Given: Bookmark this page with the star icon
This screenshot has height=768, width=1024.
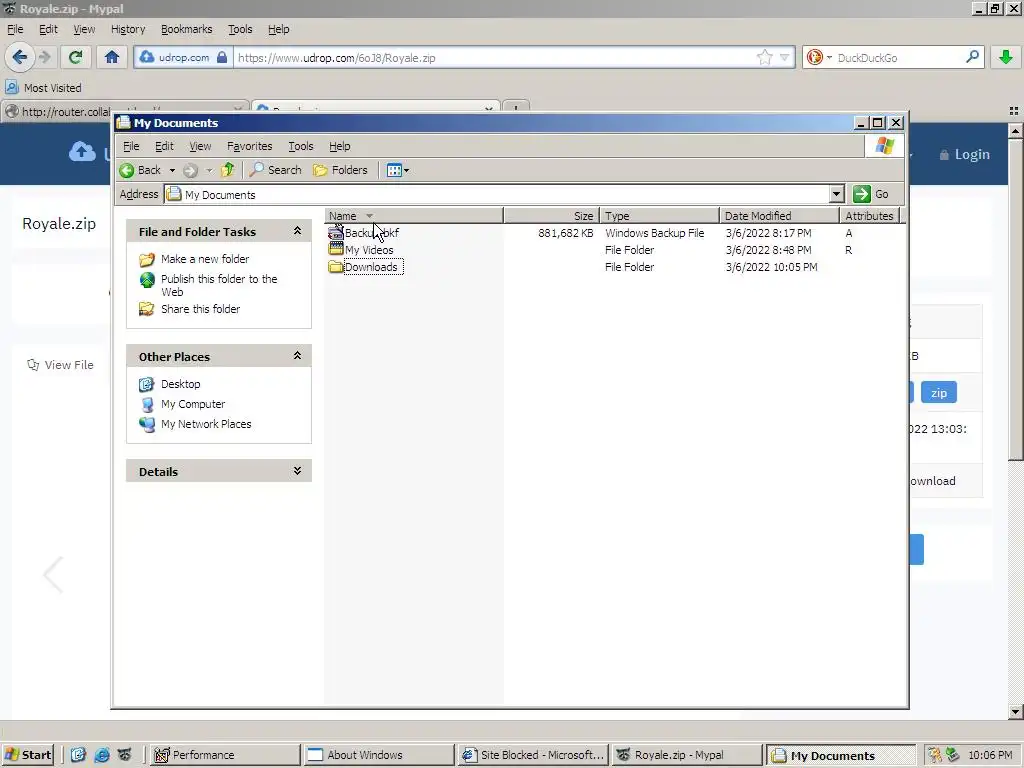Looking at the screenshot, I should click(765, 57).
